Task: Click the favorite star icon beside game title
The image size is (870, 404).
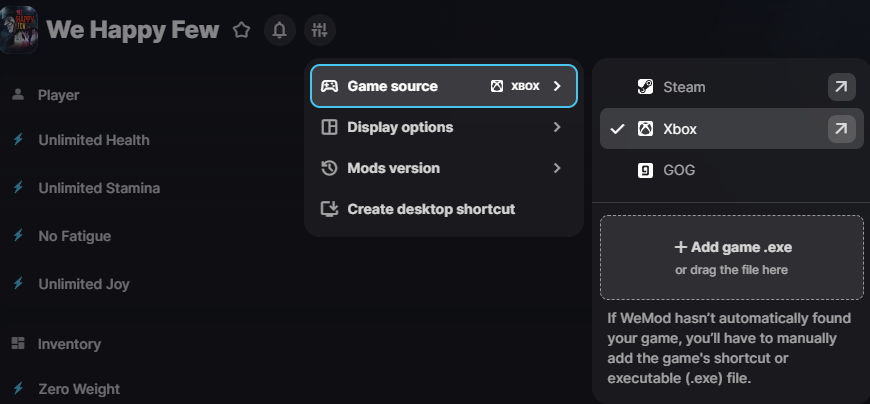Action: (241, 30)
